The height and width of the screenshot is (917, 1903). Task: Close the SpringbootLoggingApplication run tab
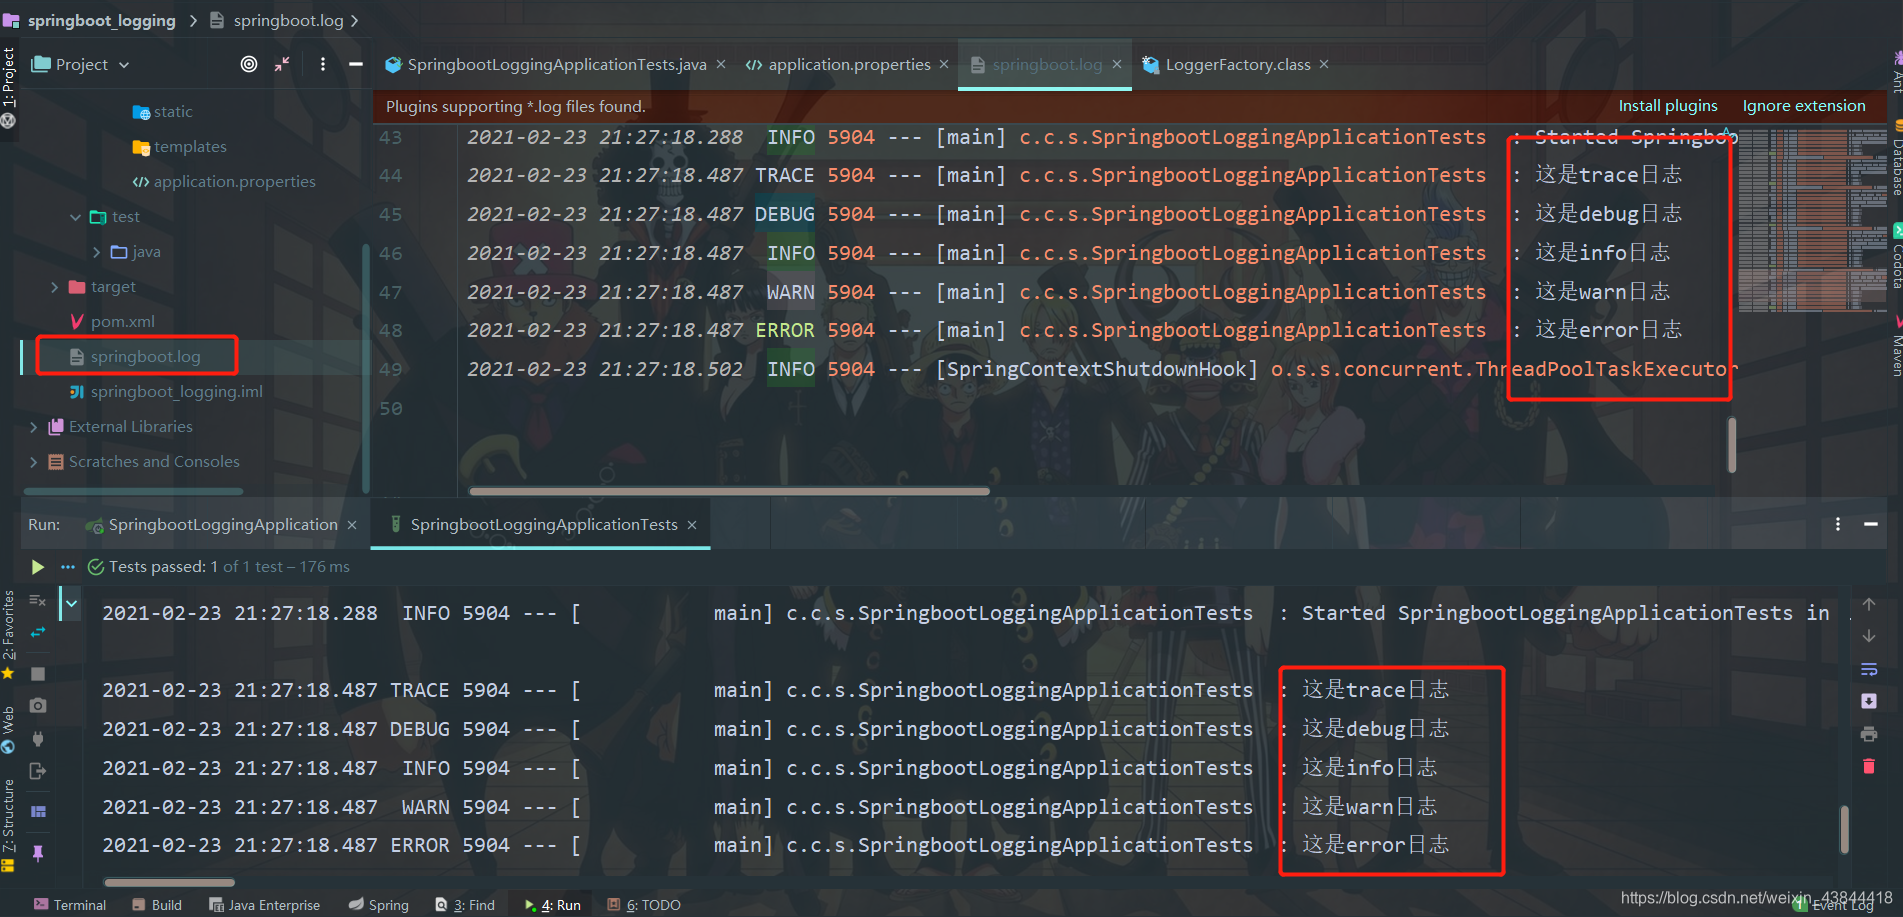pyautogui.click(x=352, y=525)
